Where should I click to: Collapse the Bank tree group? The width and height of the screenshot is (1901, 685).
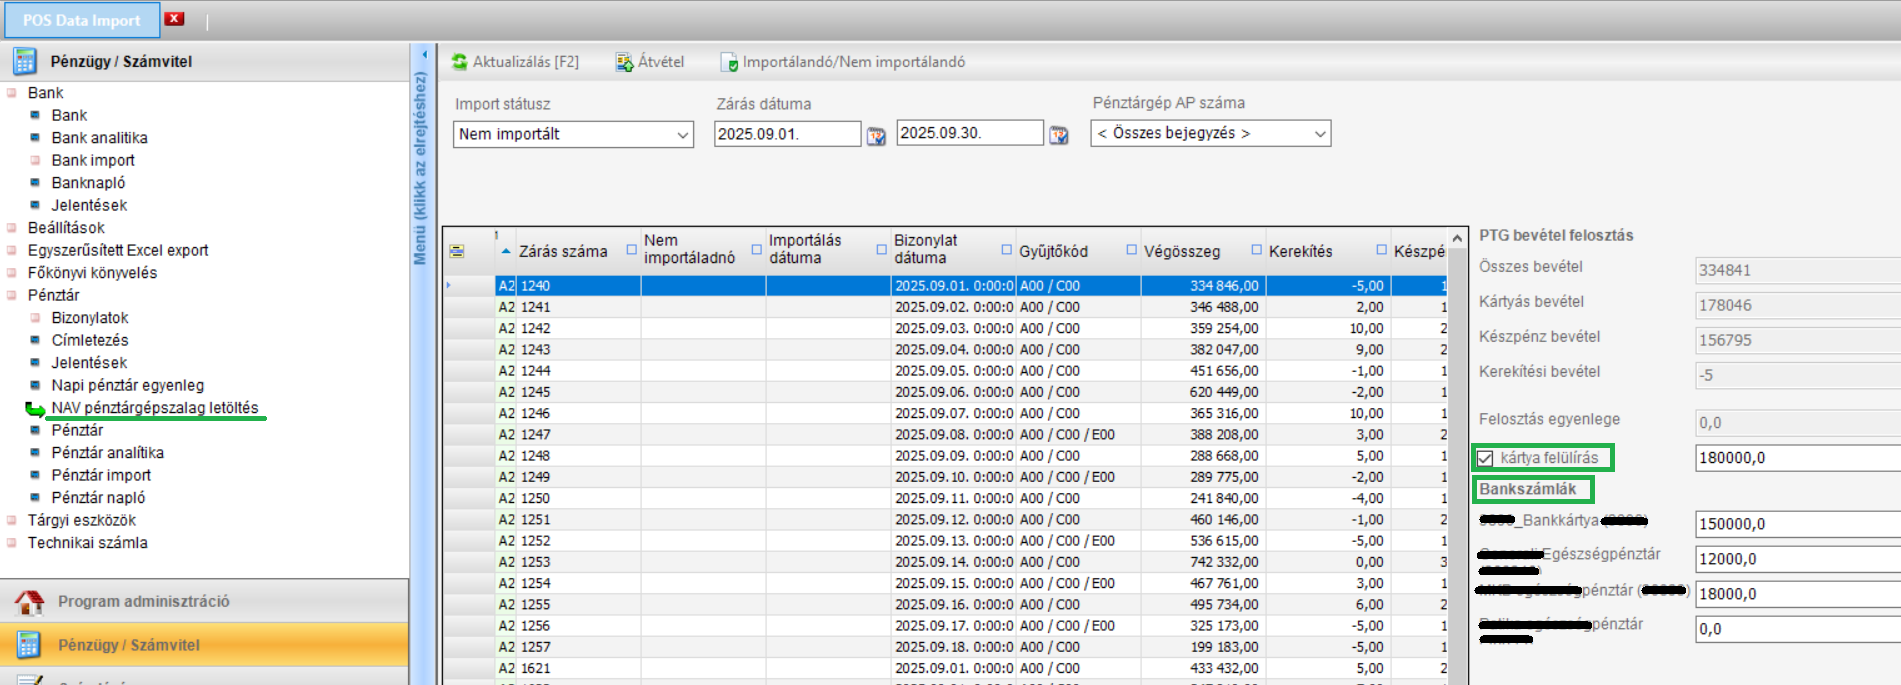(x=12, y=93)
